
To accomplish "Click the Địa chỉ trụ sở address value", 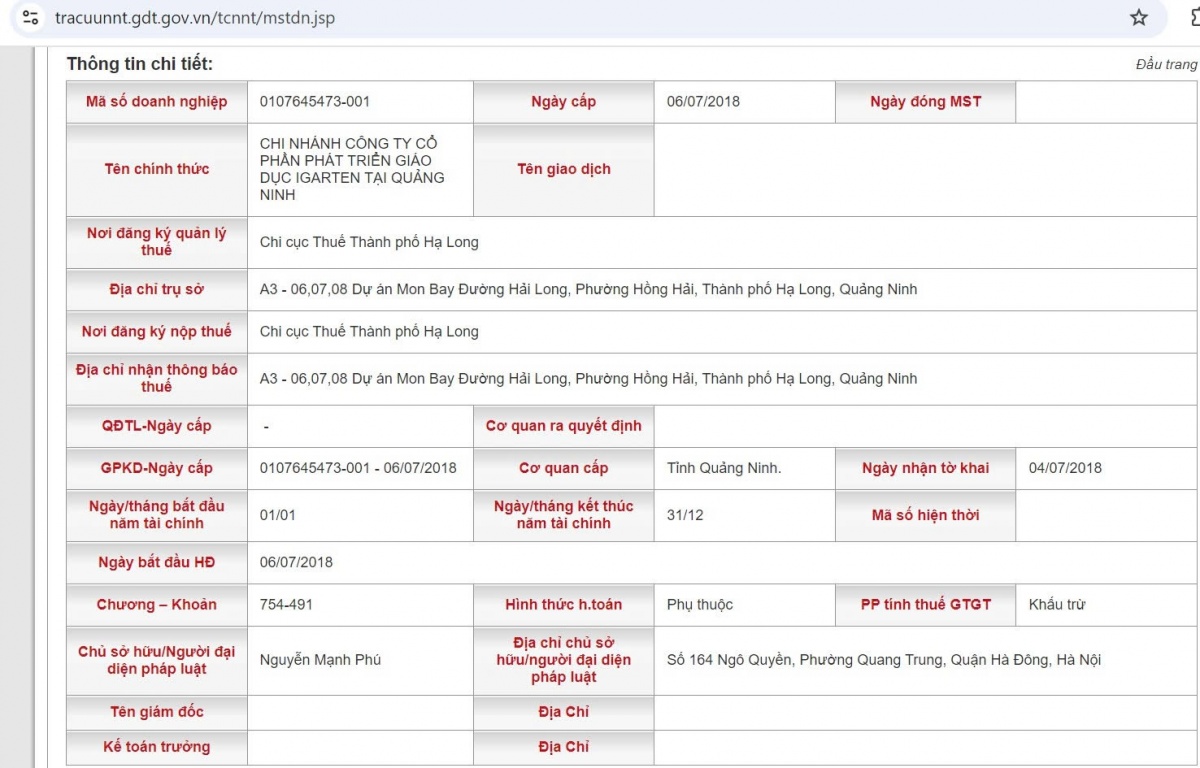I will (588, 289).
